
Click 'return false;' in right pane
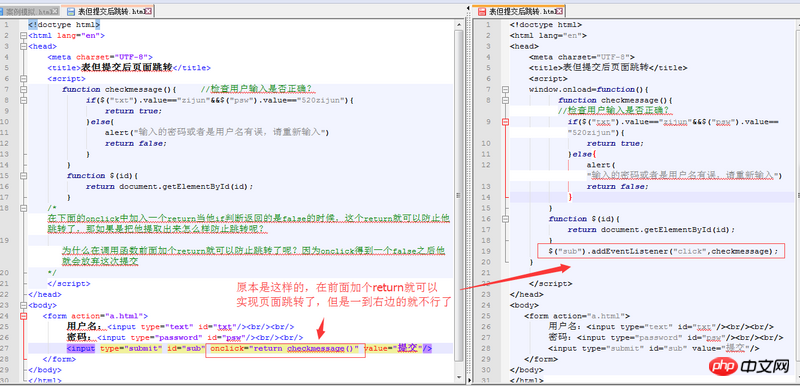(617, 186)
